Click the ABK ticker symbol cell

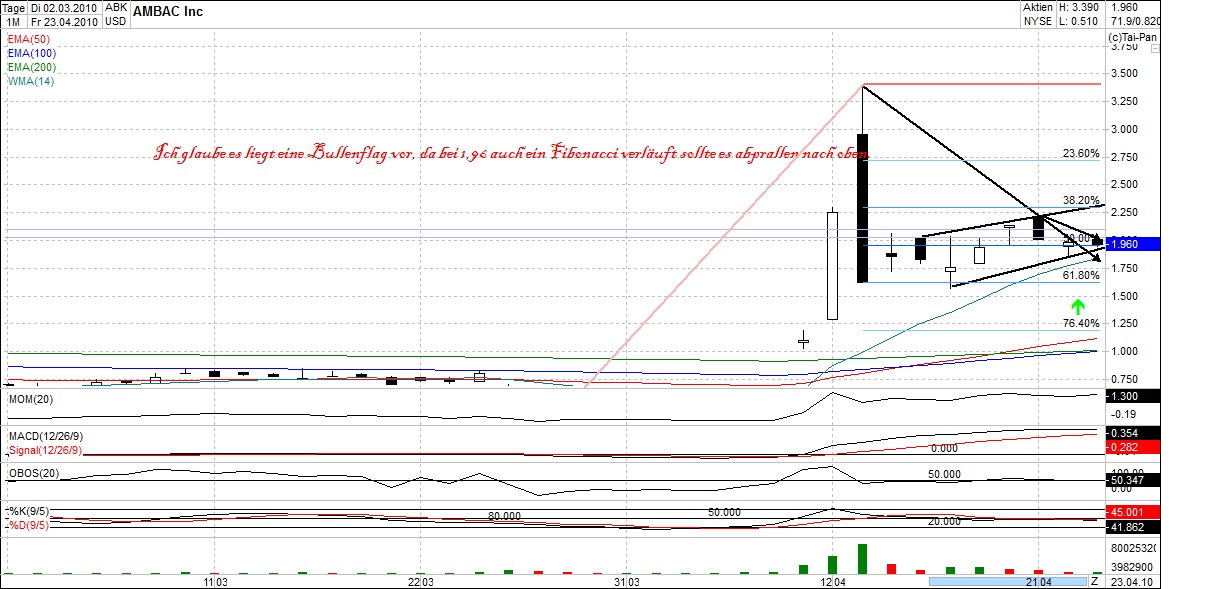pos(116,7)
